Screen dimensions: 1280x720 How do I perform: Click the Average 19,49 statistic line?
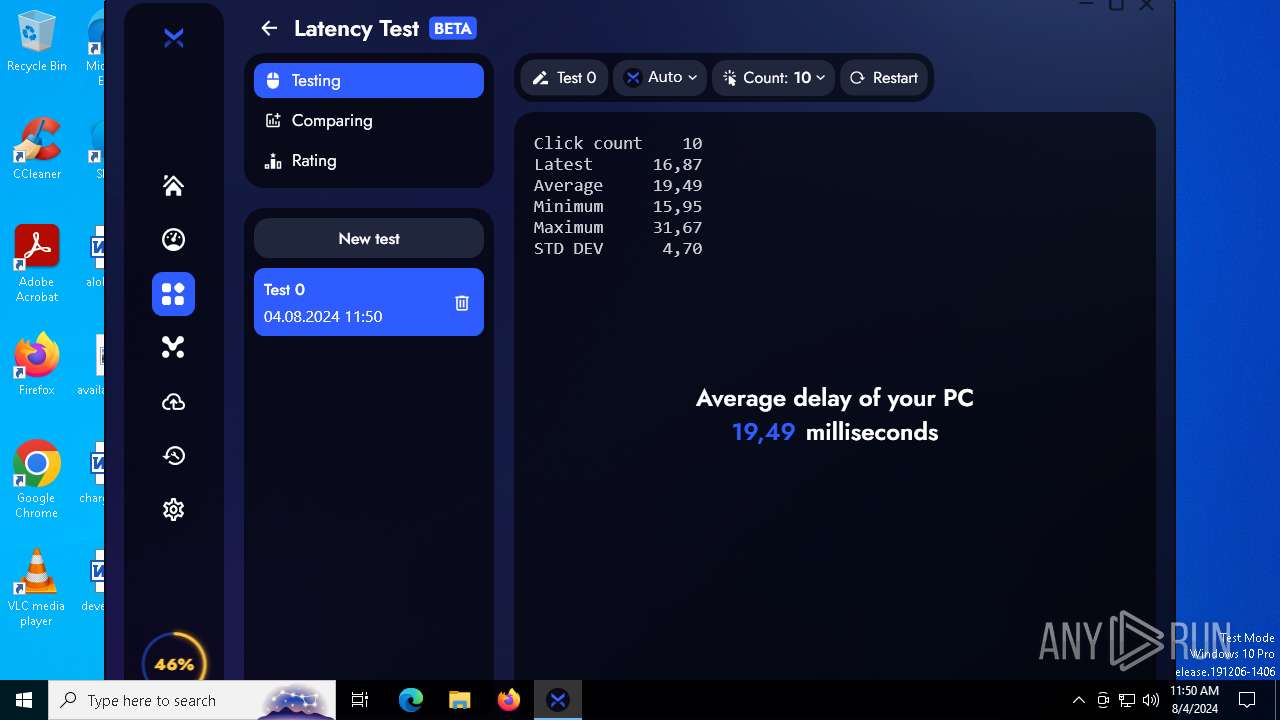click(618, 186)
